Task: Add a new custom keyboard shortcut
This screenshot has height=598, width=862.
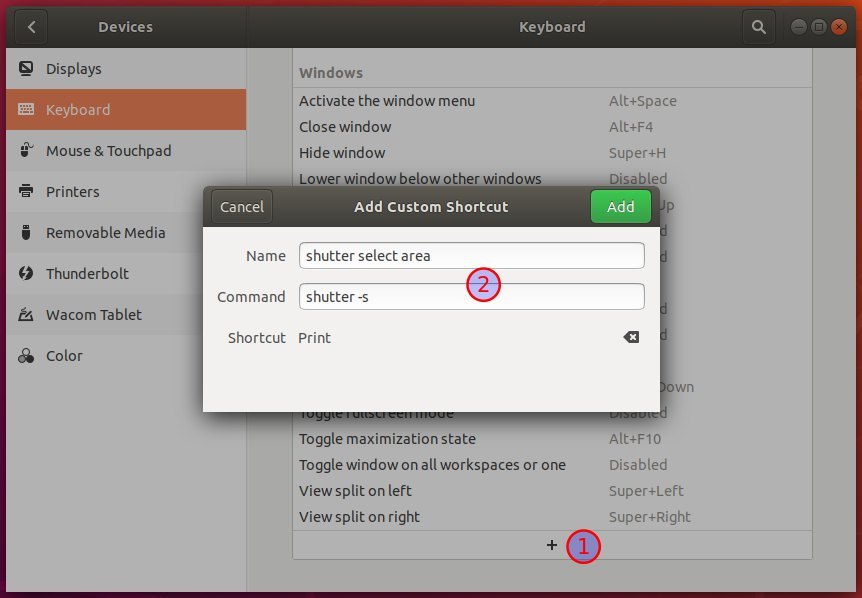Action: pyautogui.click(x=552, y=546)
